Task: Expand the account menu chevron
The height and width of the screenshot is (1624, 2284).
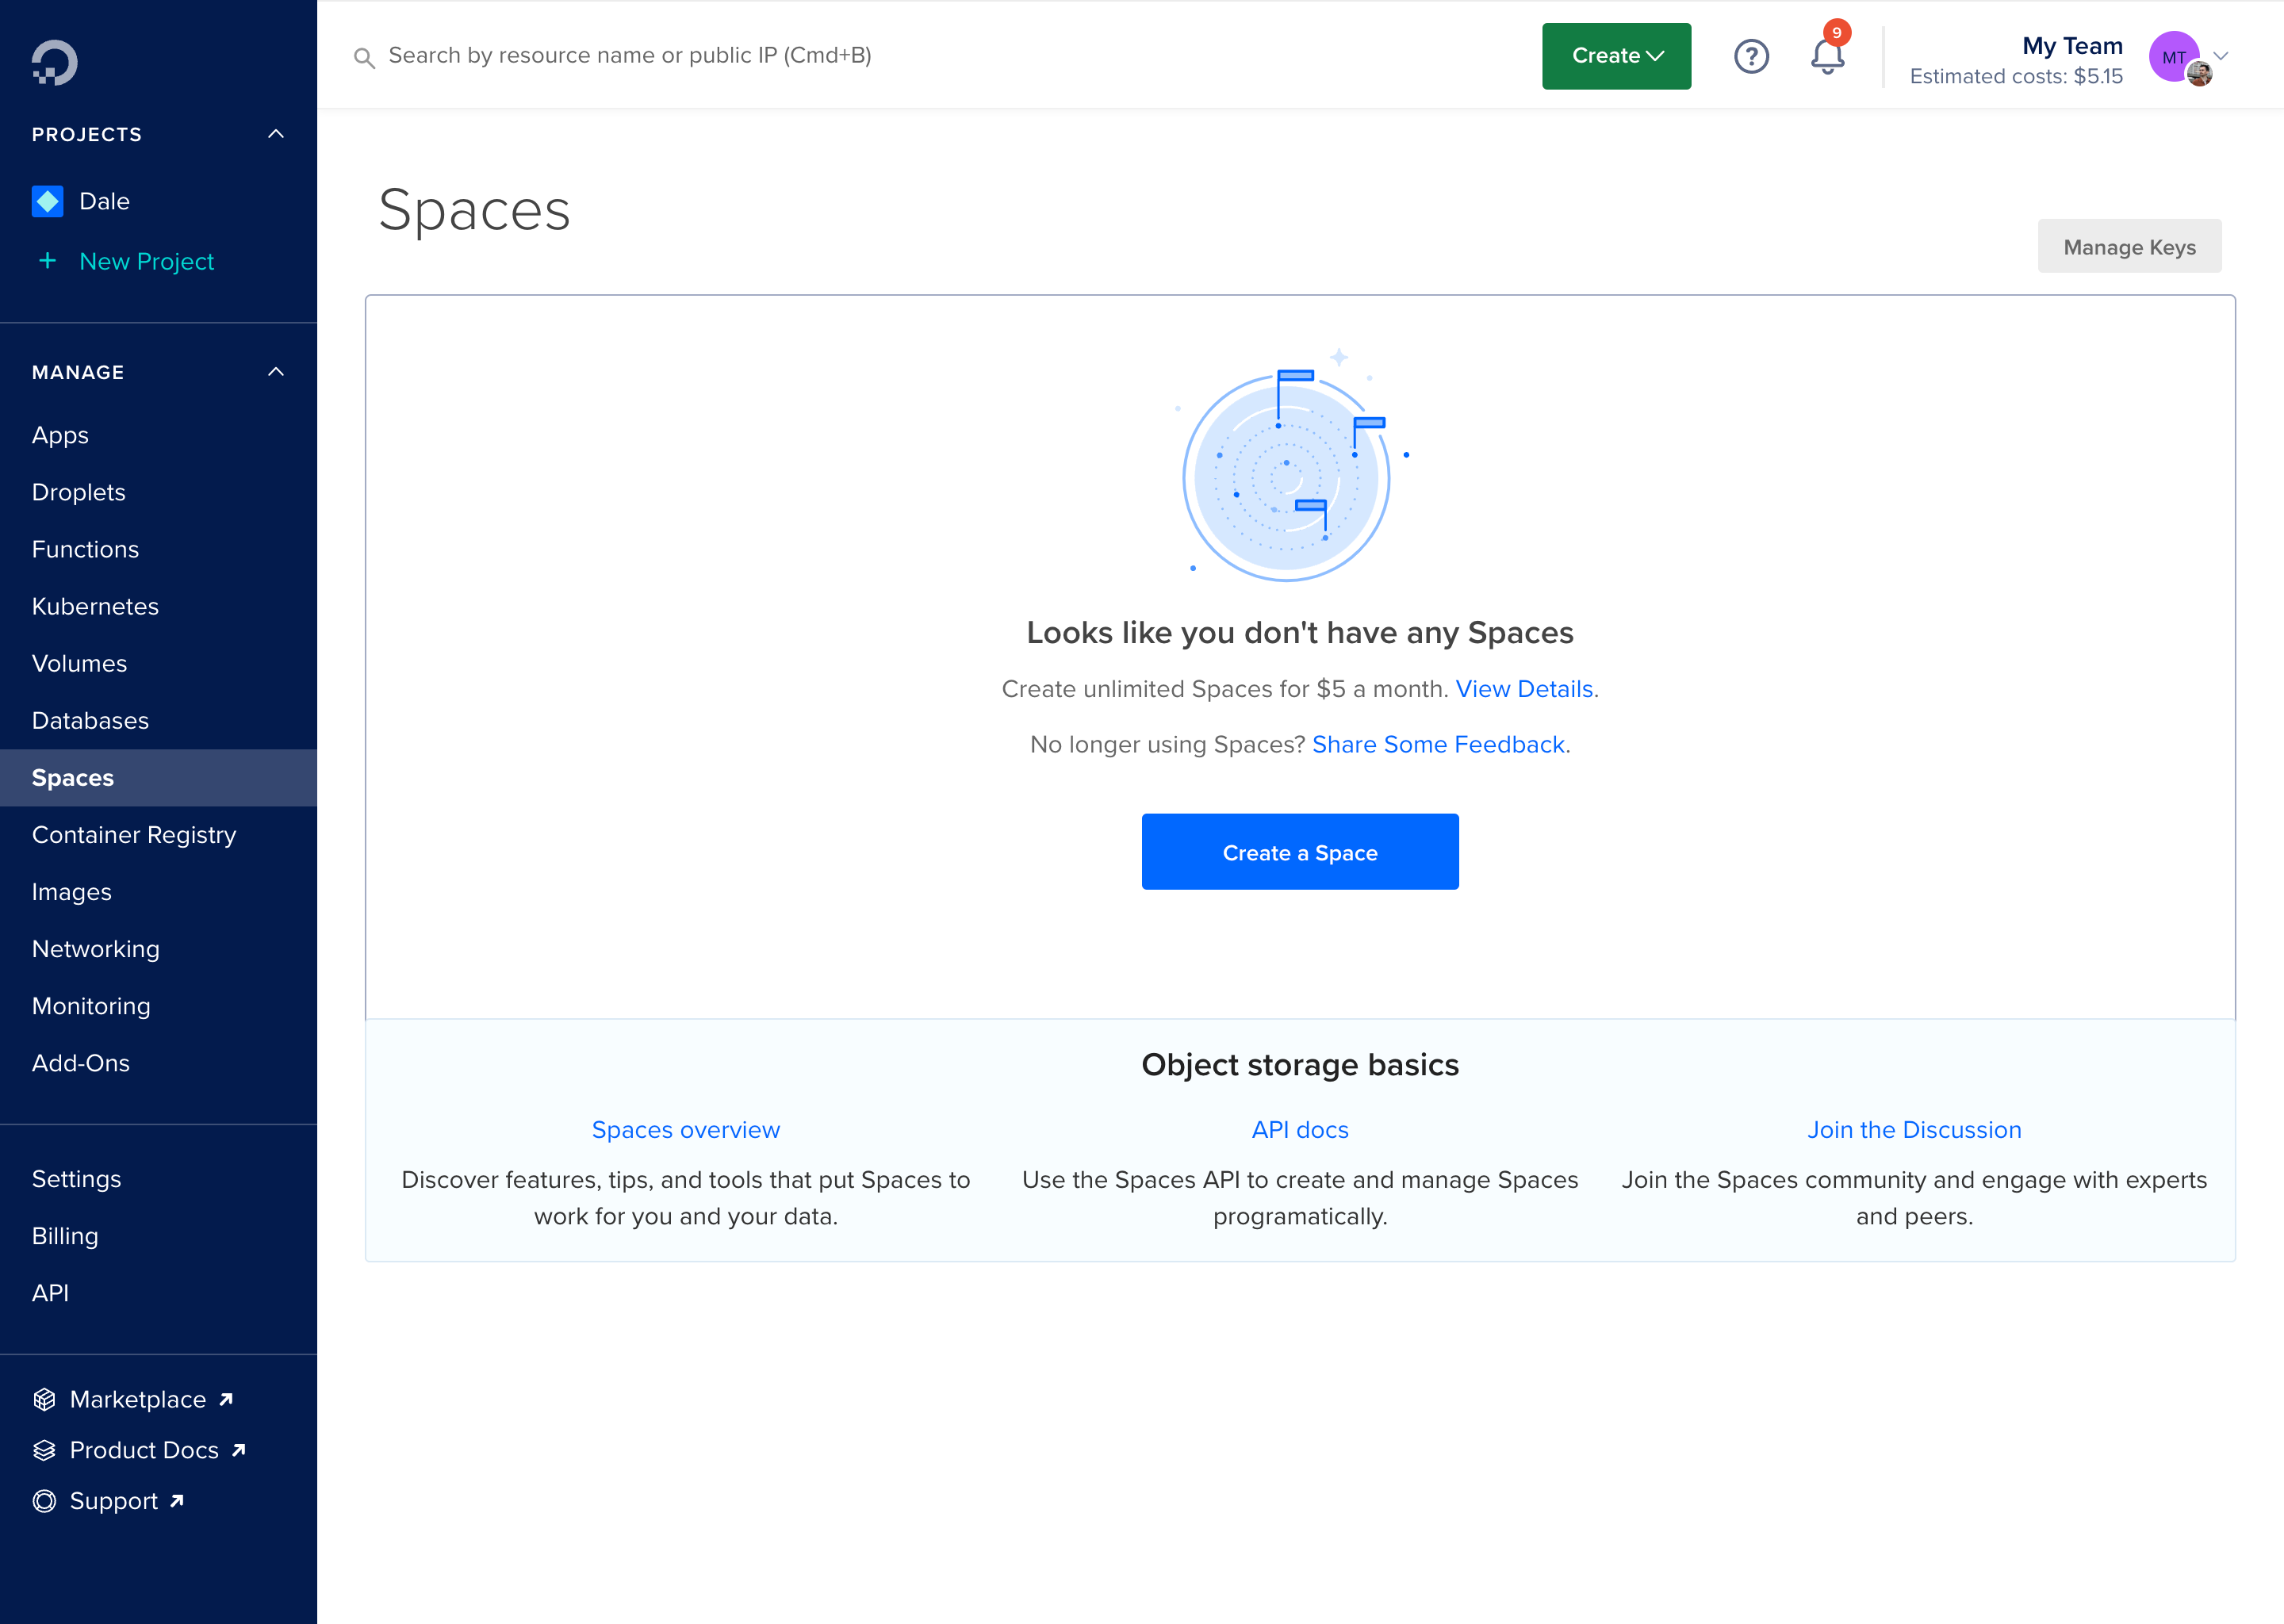Action: pyautogui.click(x=2221, y=56)
